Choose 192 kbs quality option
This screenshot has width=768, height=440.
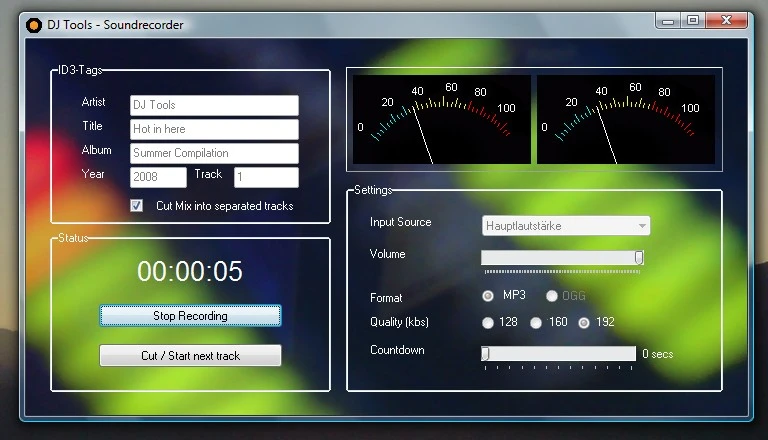(584, 323)
